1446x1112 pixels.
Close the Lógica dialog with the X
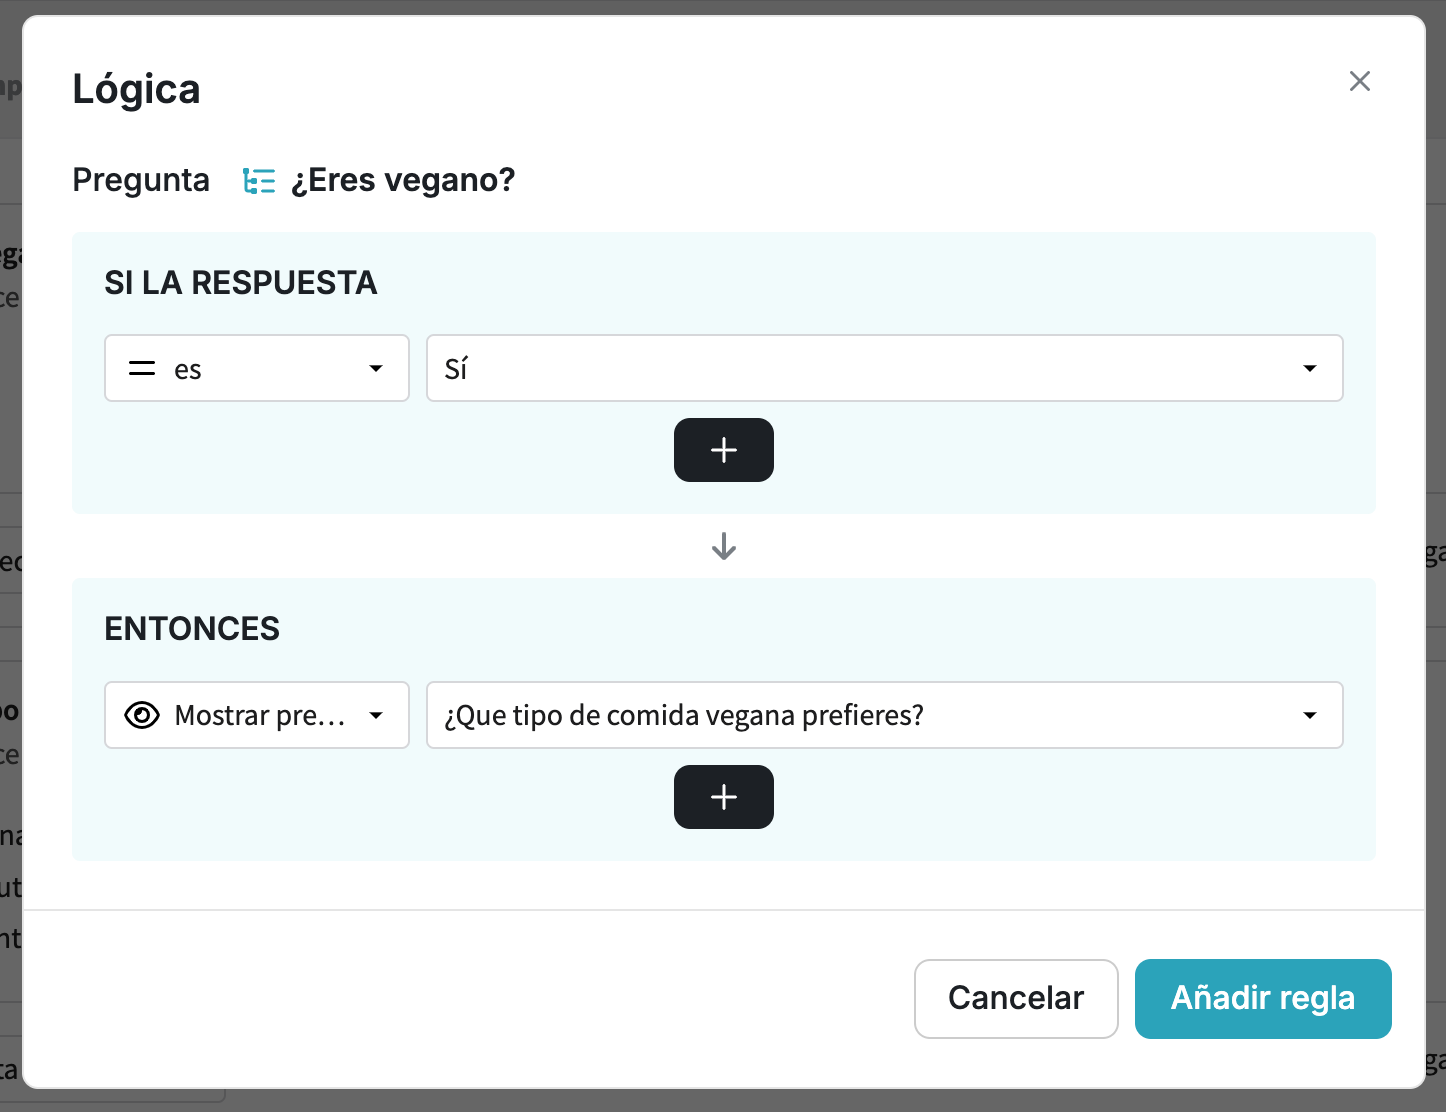1359,81
